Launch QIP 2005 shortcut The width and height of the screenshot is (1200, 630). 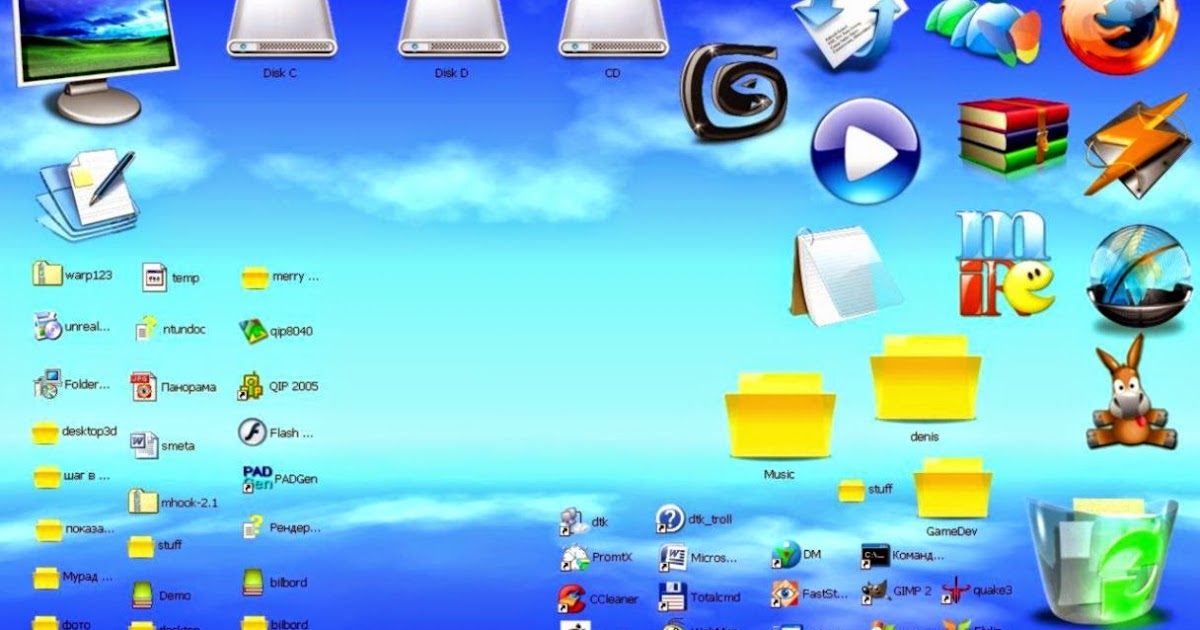pyautogui.click(x=250, y=386)
